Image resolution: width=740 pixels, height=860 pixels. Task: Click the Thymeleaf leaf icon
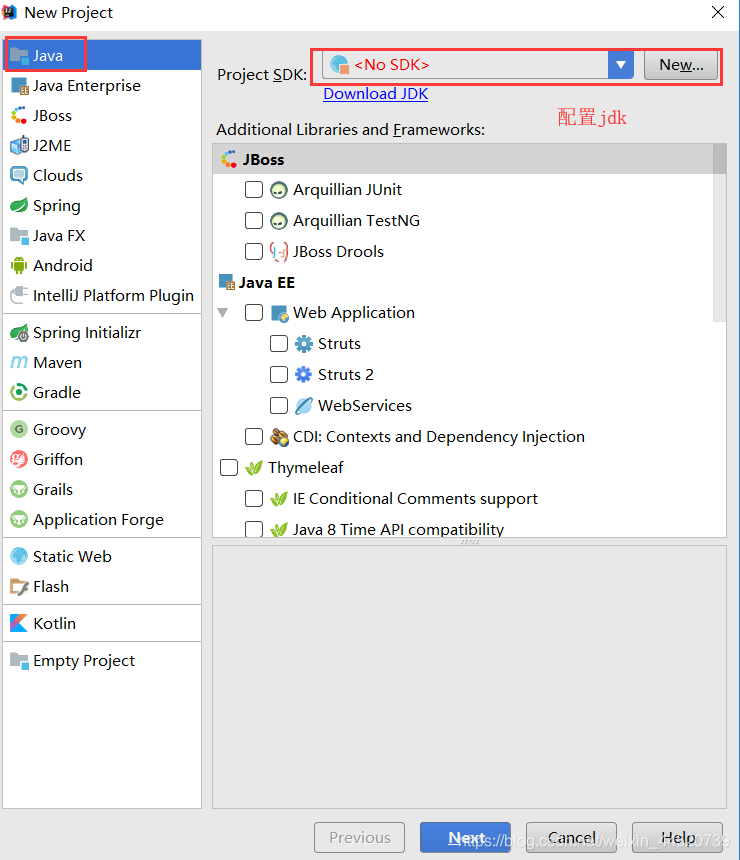pos(253,468)
